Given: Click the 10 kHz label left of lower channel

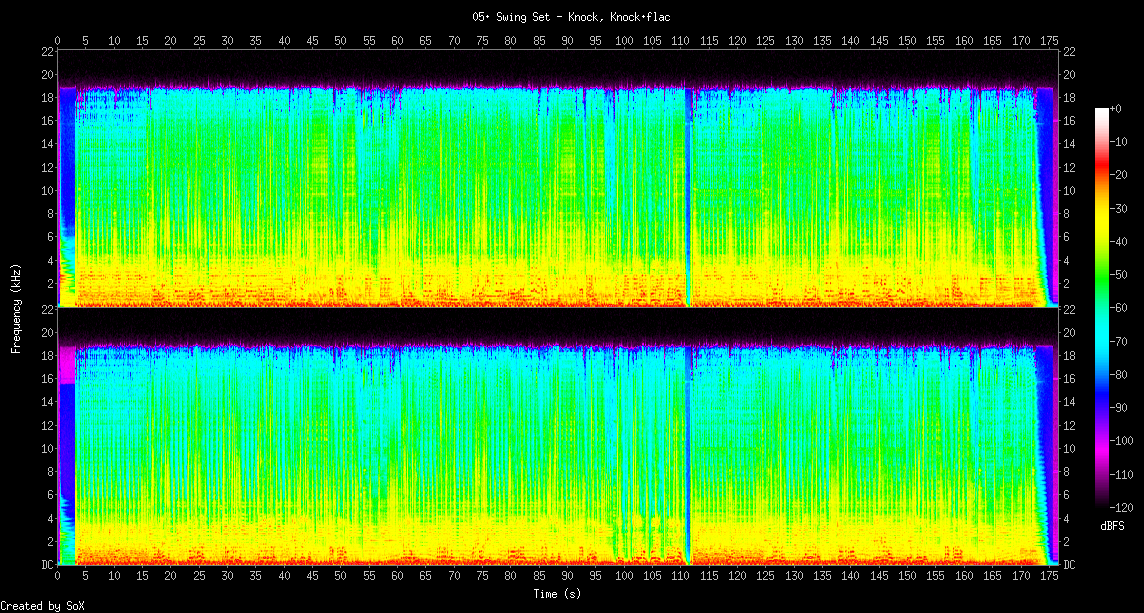Looking at the screenshot, I should (47, 448).
